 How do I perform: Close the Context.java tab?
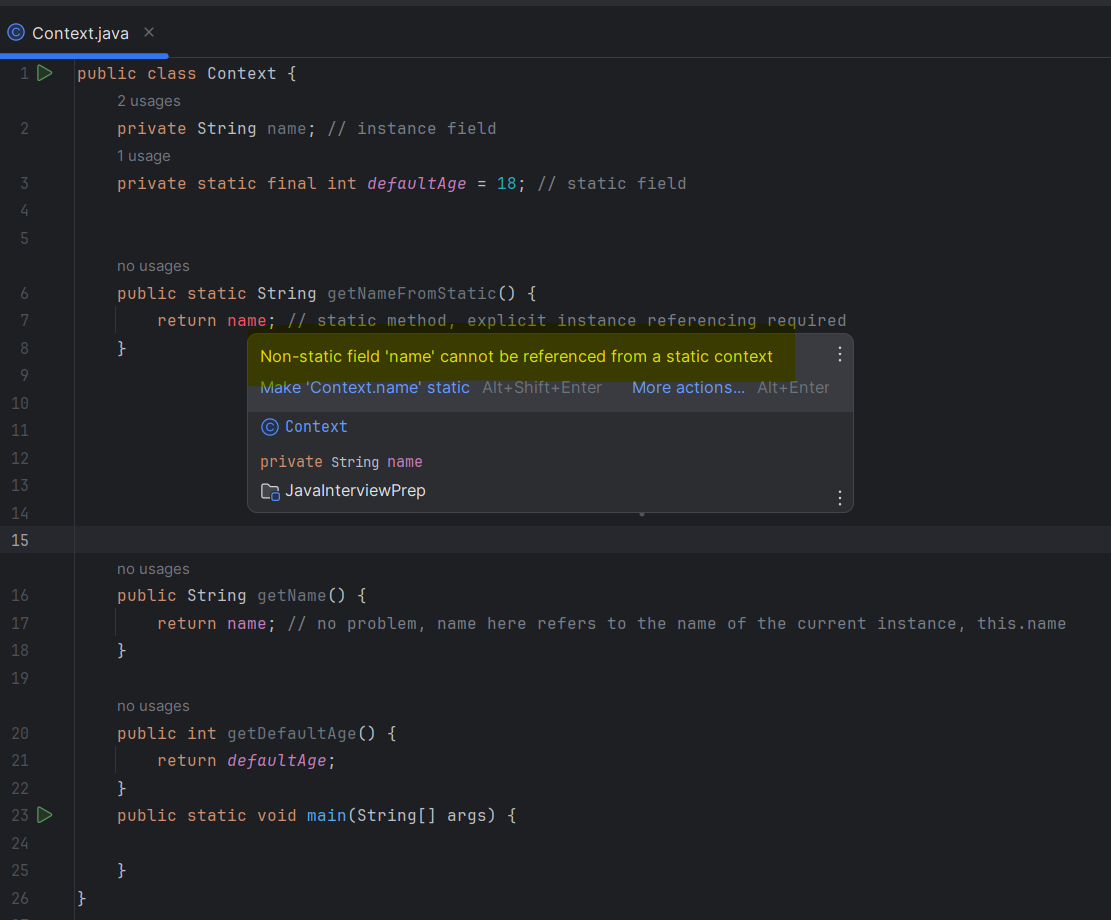[x=148, y=31]
